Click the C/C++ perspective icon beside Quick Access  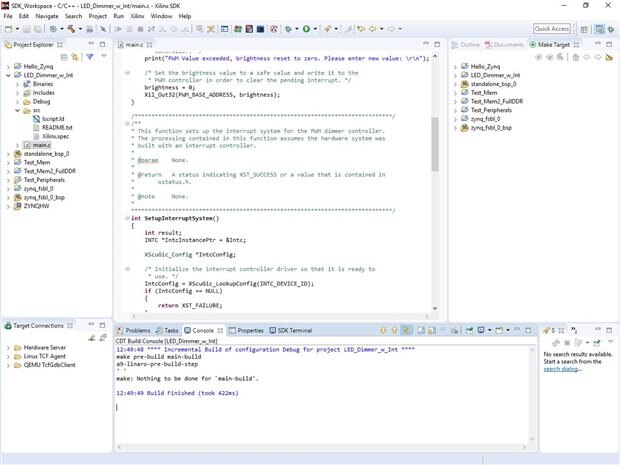point(599,29)
